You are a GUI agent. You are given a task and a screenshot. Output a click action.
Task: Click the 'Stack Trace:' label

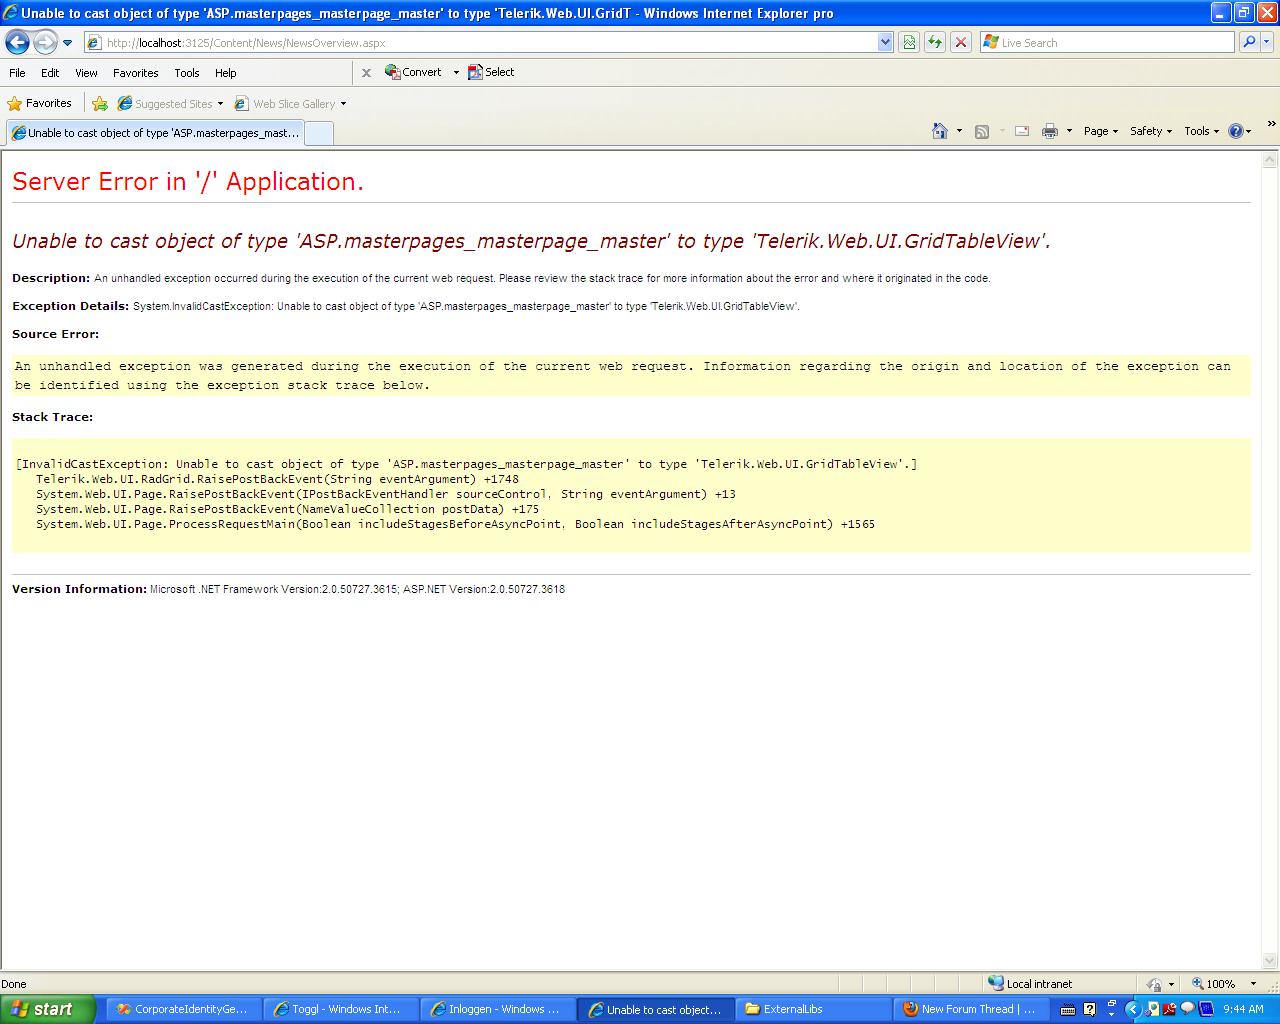pyautogui.click(x=52, y=417)
